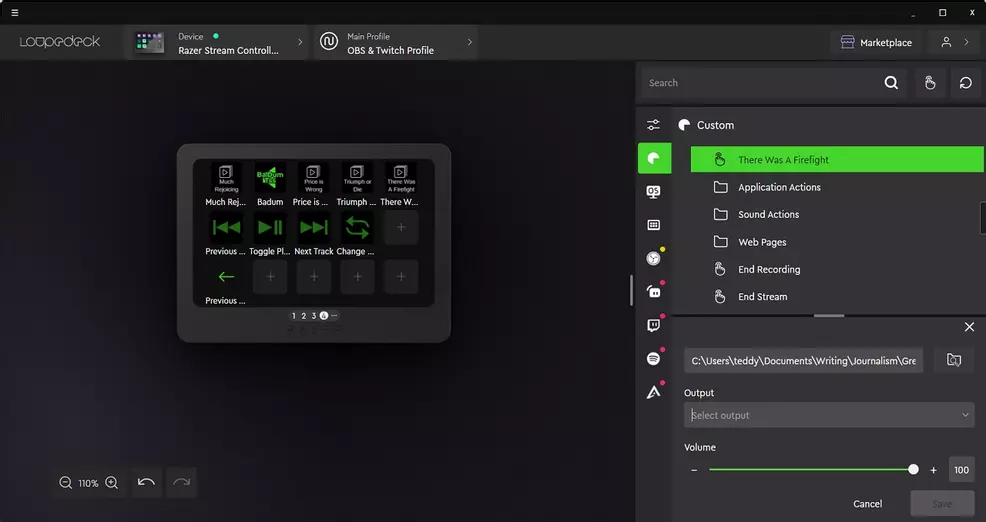Select the There Was A Firefight device button

(x=401, y=179)
